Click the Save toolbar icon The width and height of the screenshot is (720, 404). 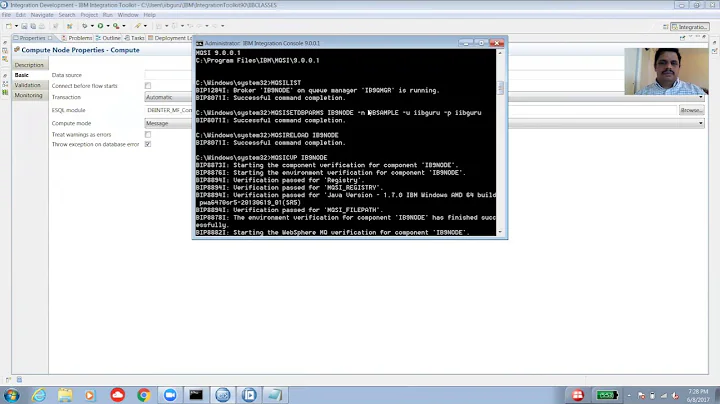pos(24,26)
